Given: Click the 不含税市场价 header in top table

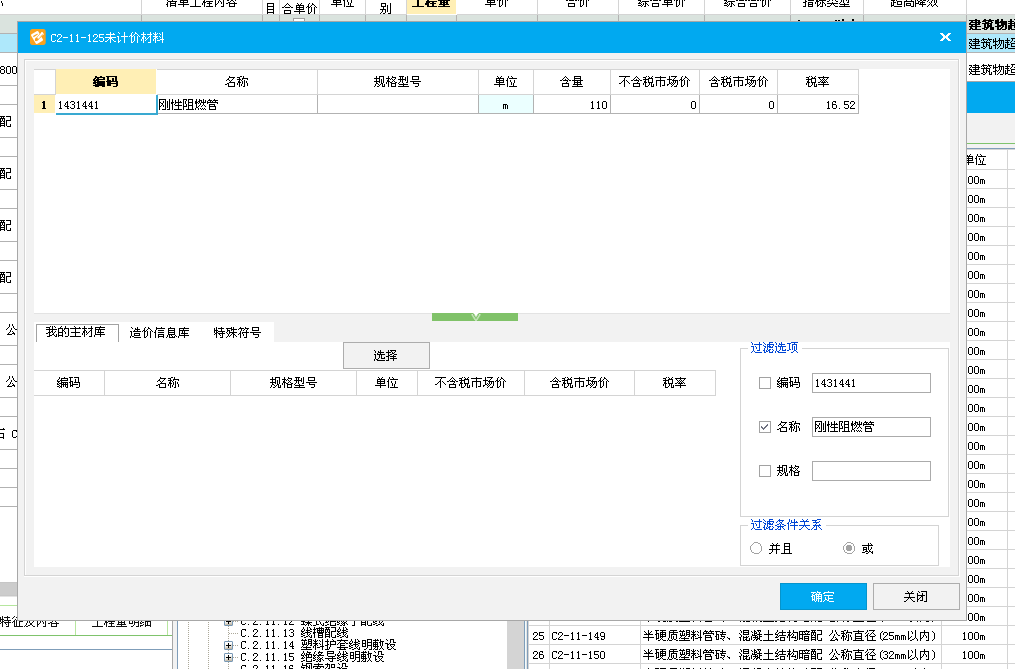Looking at the screenshot, I should tap(654, 82).
